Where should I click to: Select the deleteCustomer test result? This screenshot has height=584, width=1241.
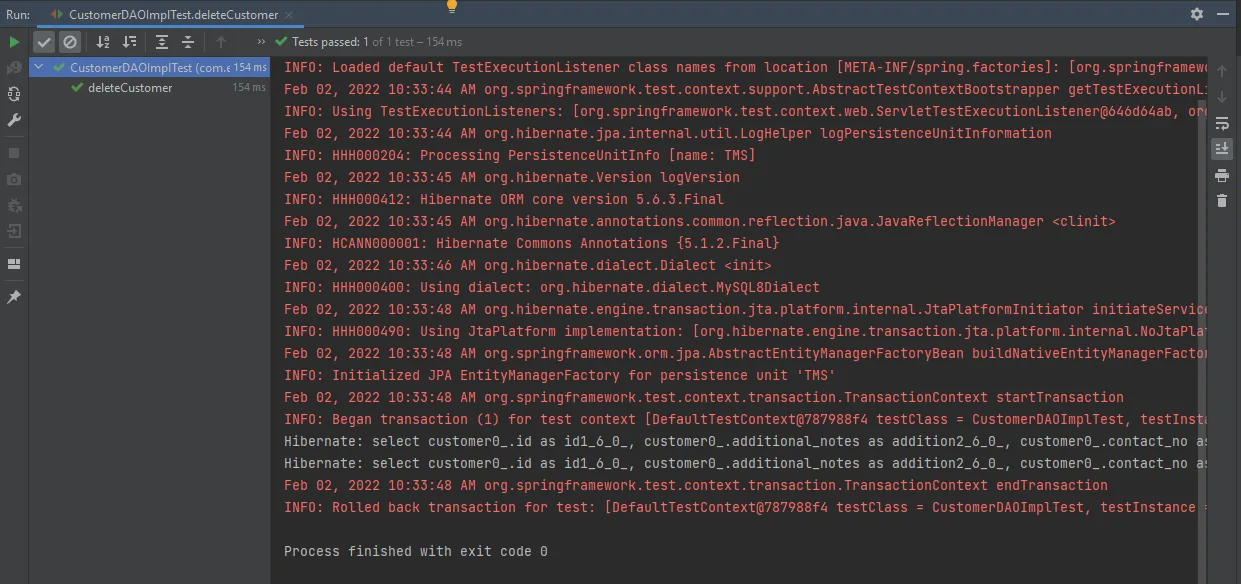130,88
